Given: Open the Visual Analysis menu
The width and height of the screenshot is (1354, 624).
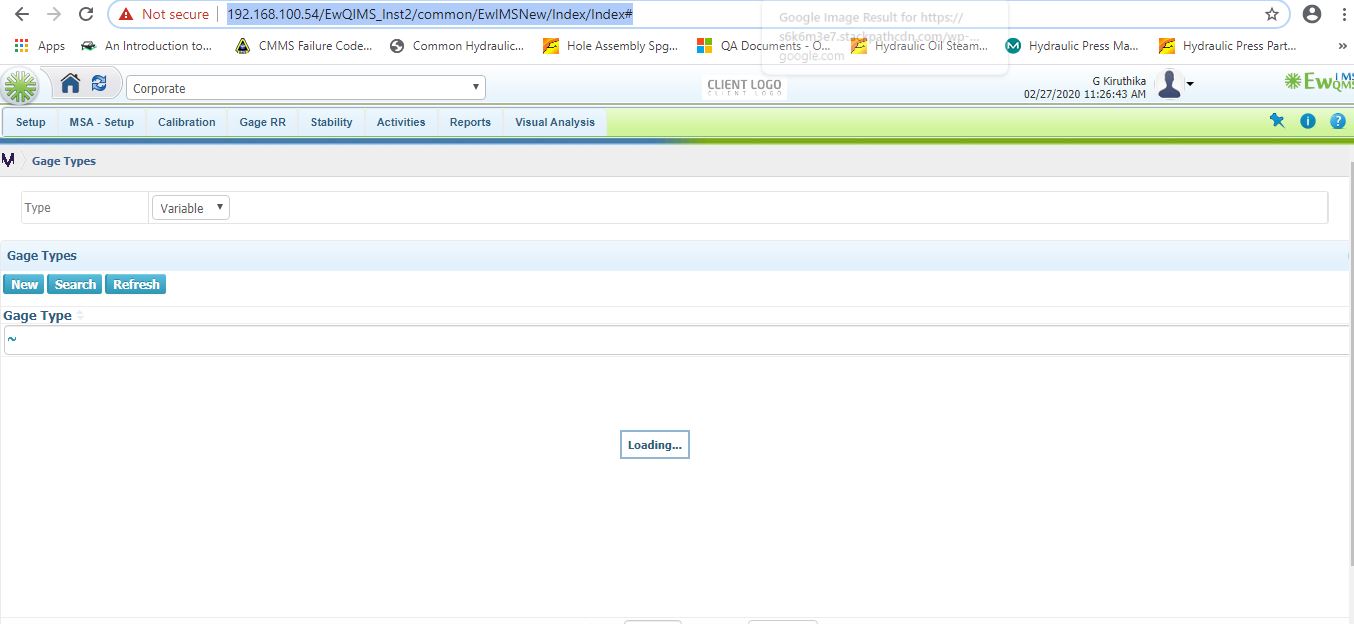Looking at the screenshot, I should click(x=555, y=122).
